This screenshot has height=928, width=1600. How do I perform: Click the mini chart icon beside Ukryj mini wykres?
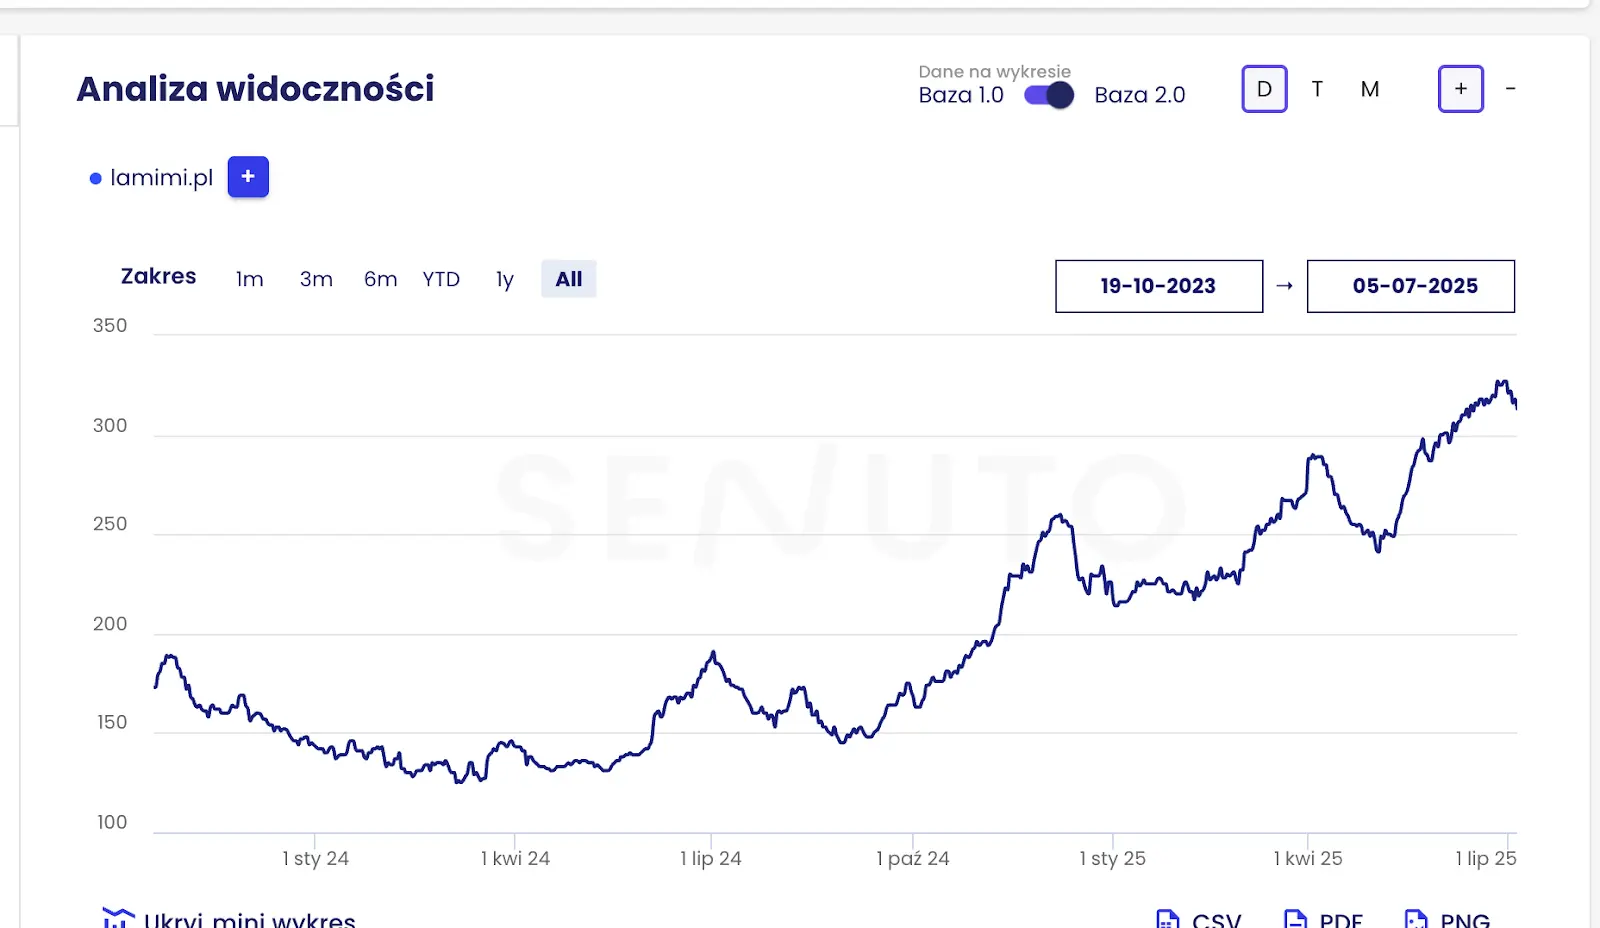tap(118, 918)
